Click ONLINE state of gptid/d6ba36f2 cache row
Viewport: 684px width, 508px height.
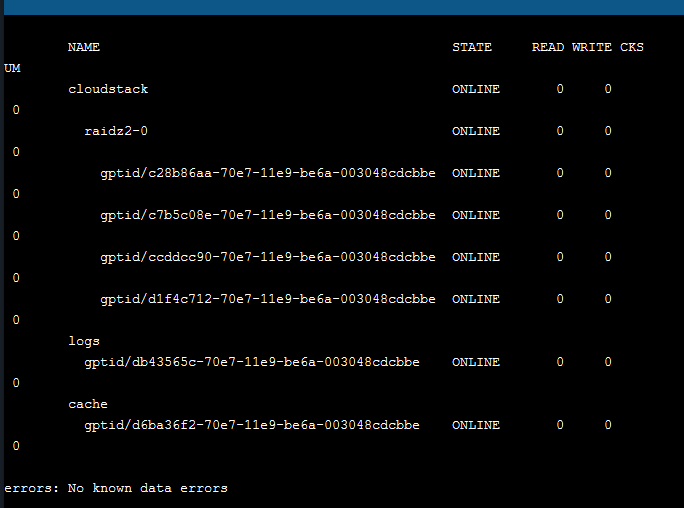click(x=476, y=425)
